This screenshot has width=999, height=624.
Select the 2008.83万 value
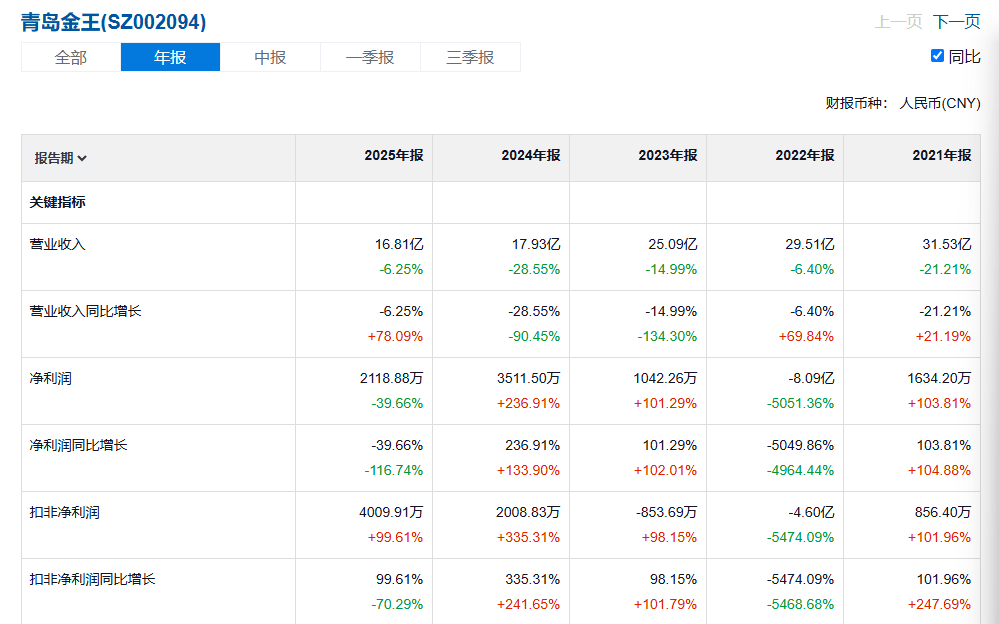click(x=528, y=512)
